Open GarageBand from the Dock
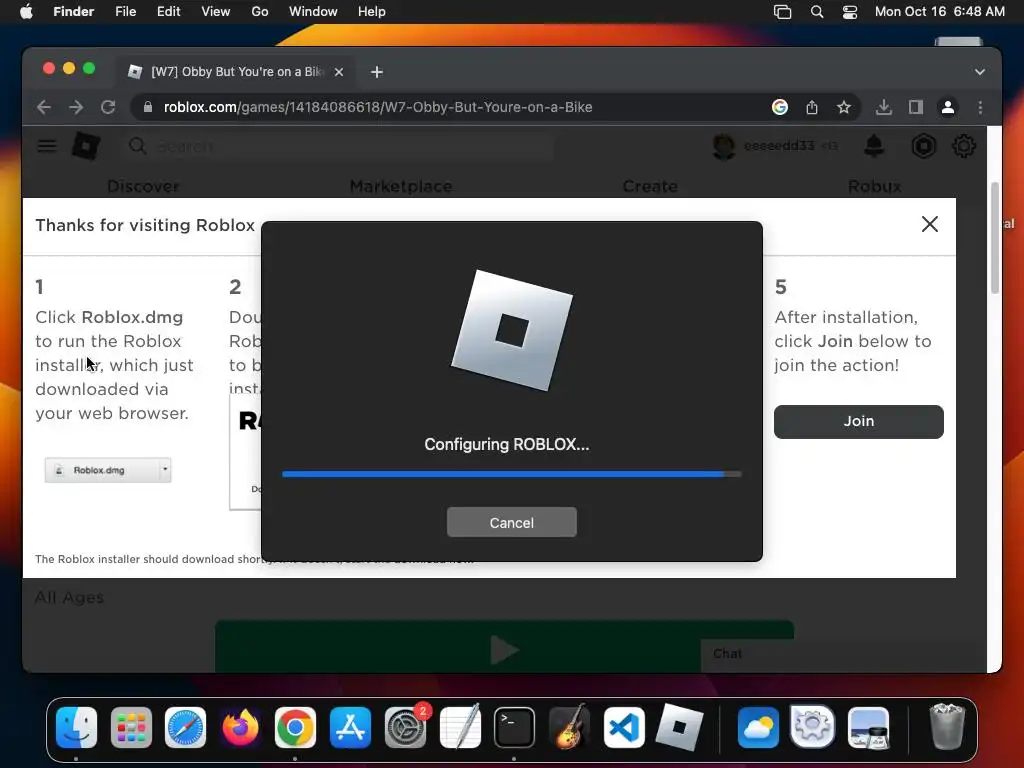The height and width of the screenshot is (768, 1024). click(x=569, y=727)
